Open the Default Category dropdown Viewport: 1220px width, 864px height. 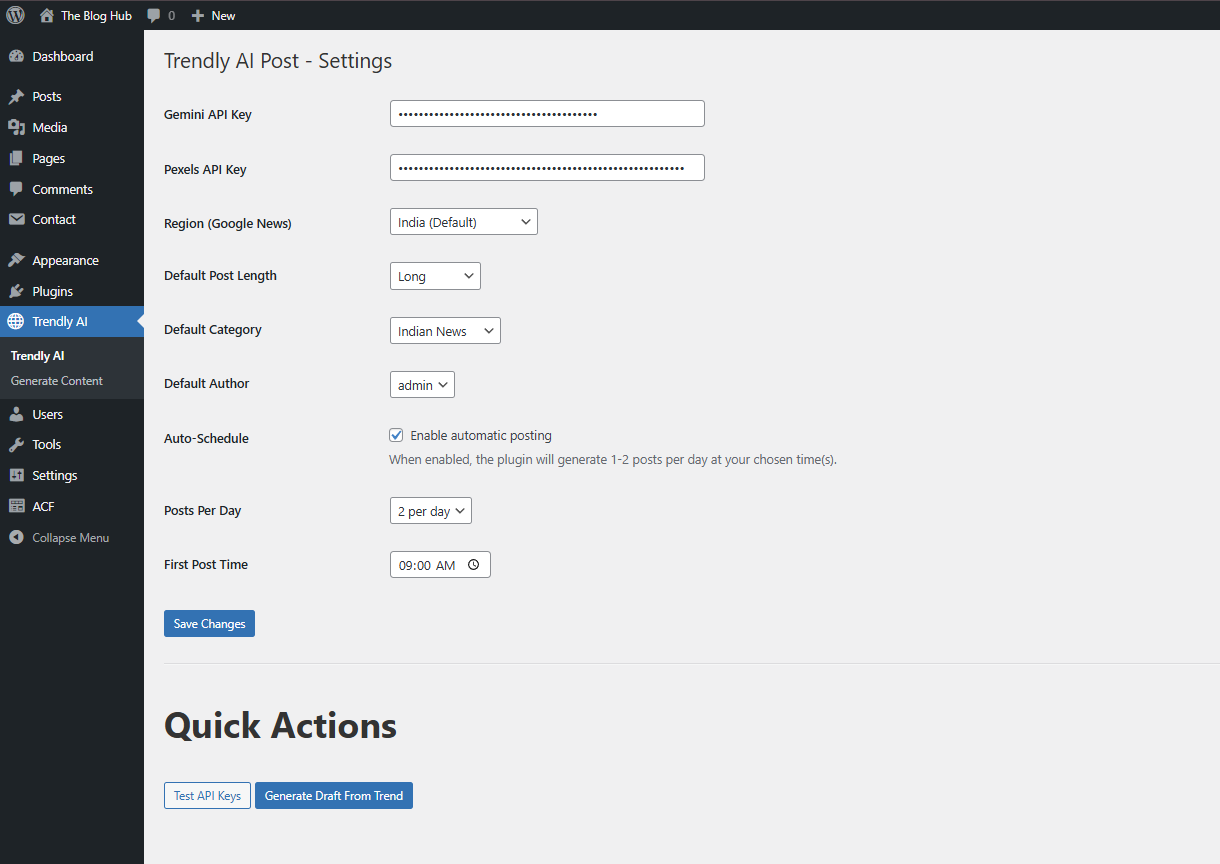click(445, 331)
